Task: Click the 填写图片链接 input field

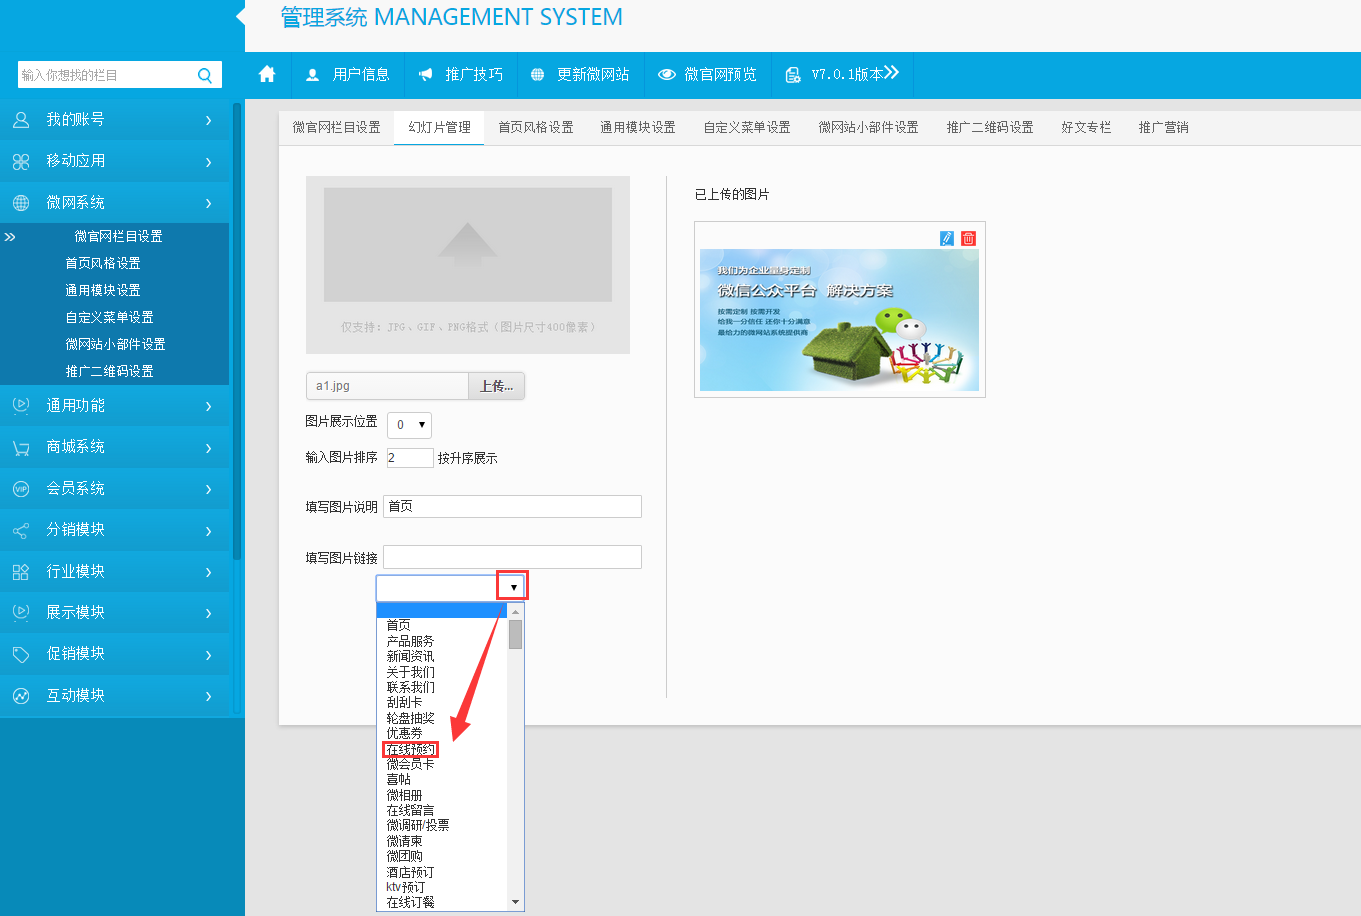Action: (512, 557)
